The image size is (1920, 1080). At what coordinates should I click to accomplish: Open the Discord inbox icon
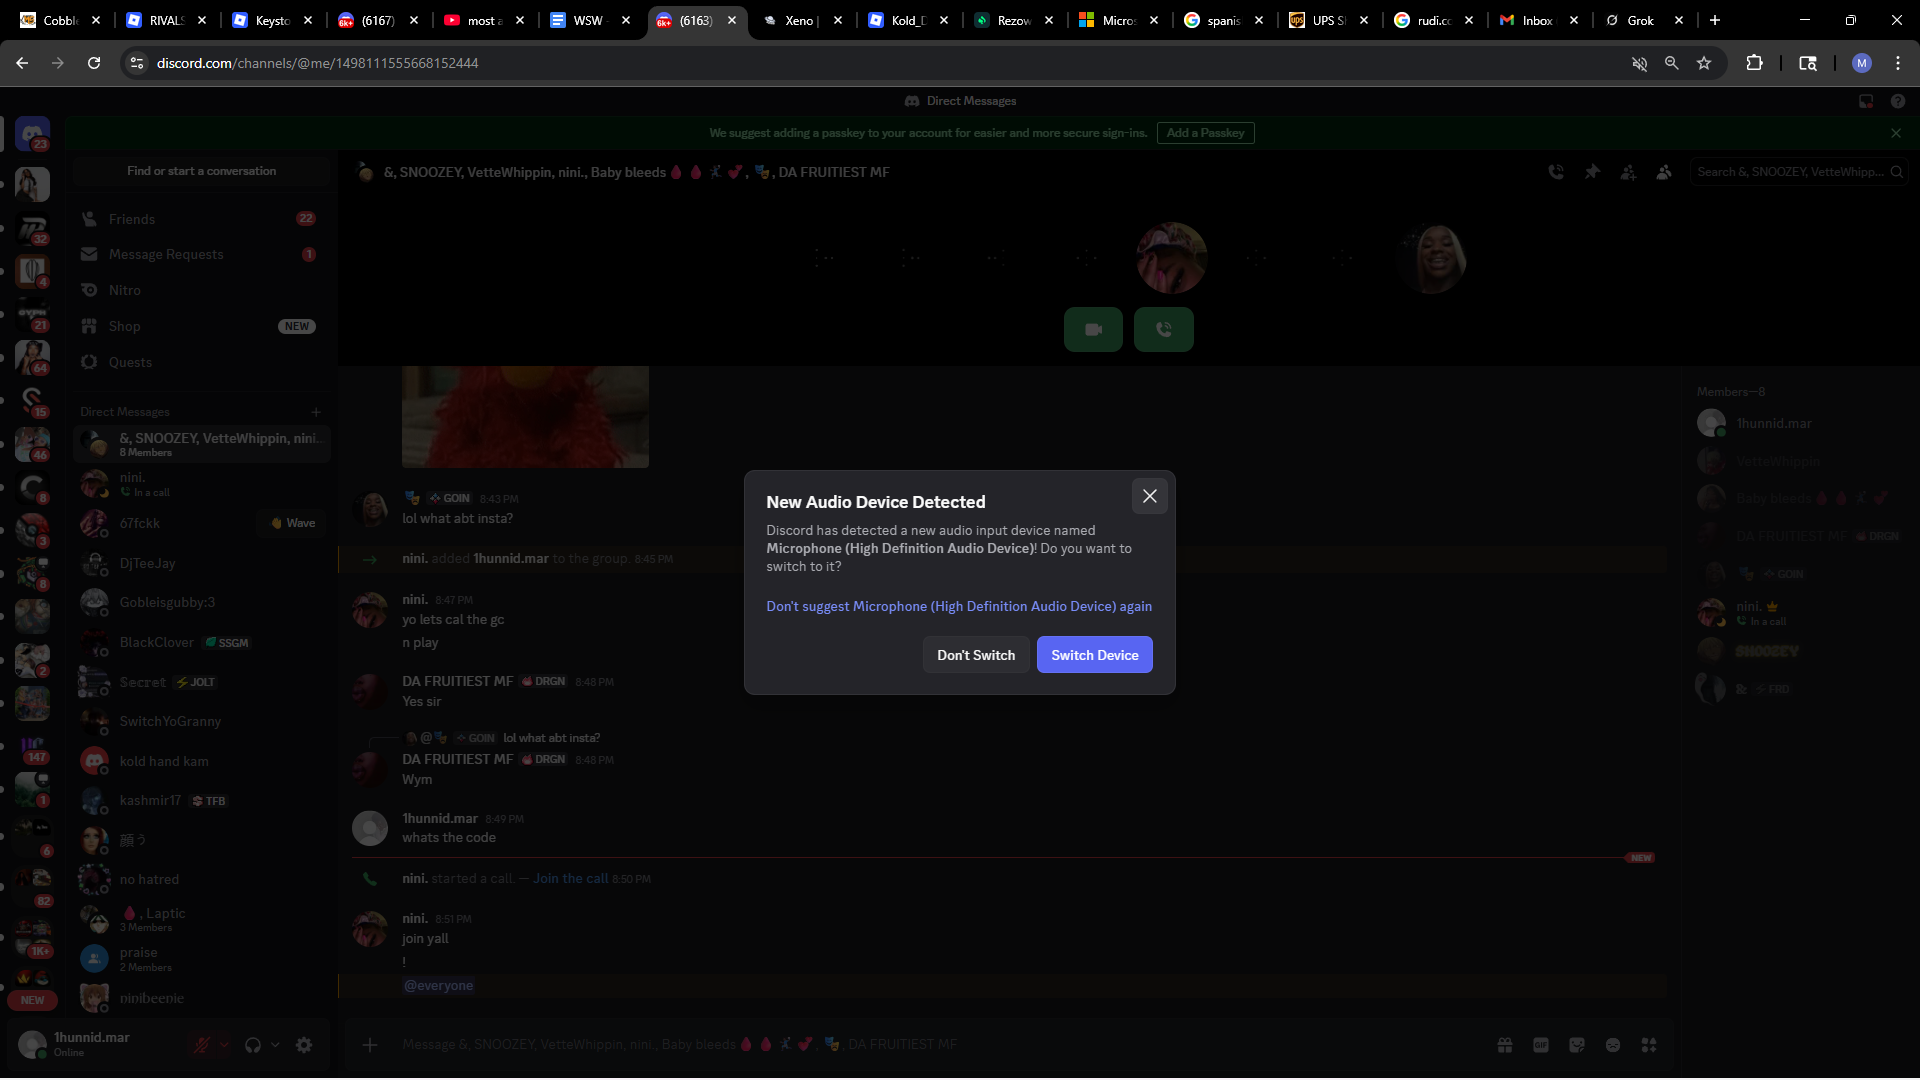pyautogui.click(x=1866, y=101)
